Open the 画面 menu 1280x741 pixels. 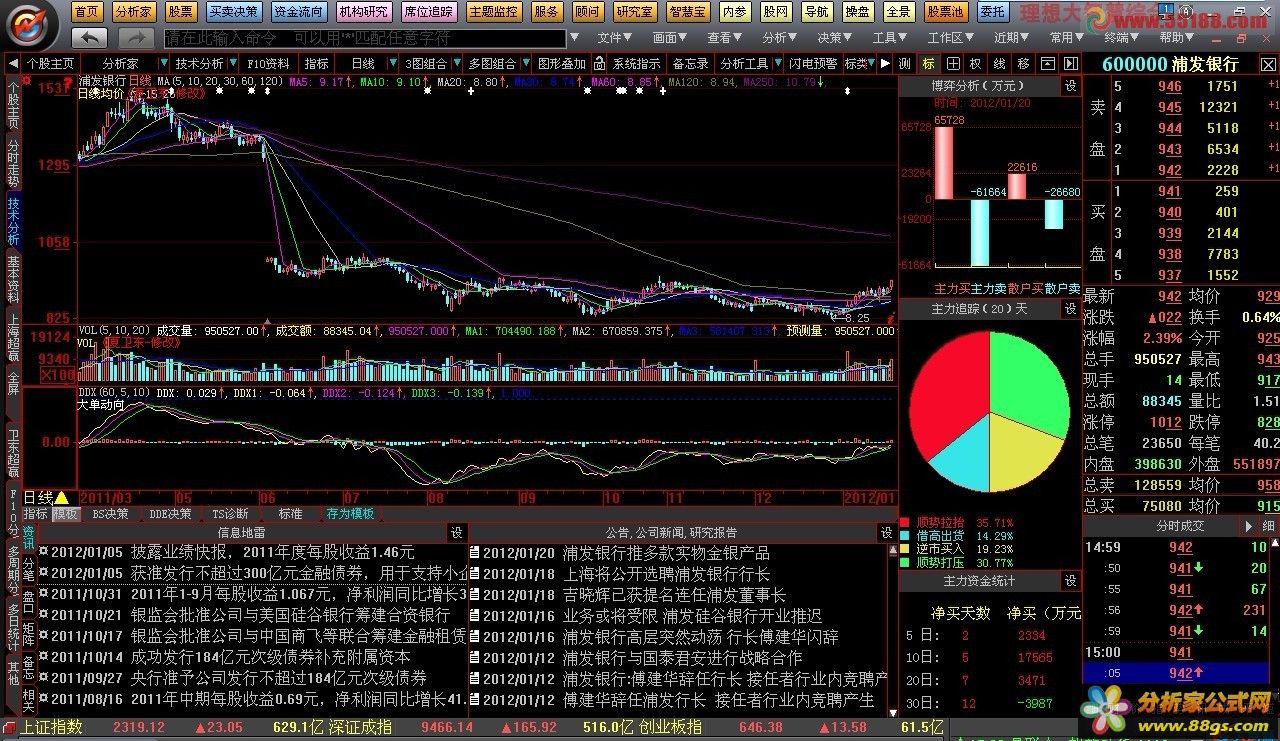(x=668, y=37)
